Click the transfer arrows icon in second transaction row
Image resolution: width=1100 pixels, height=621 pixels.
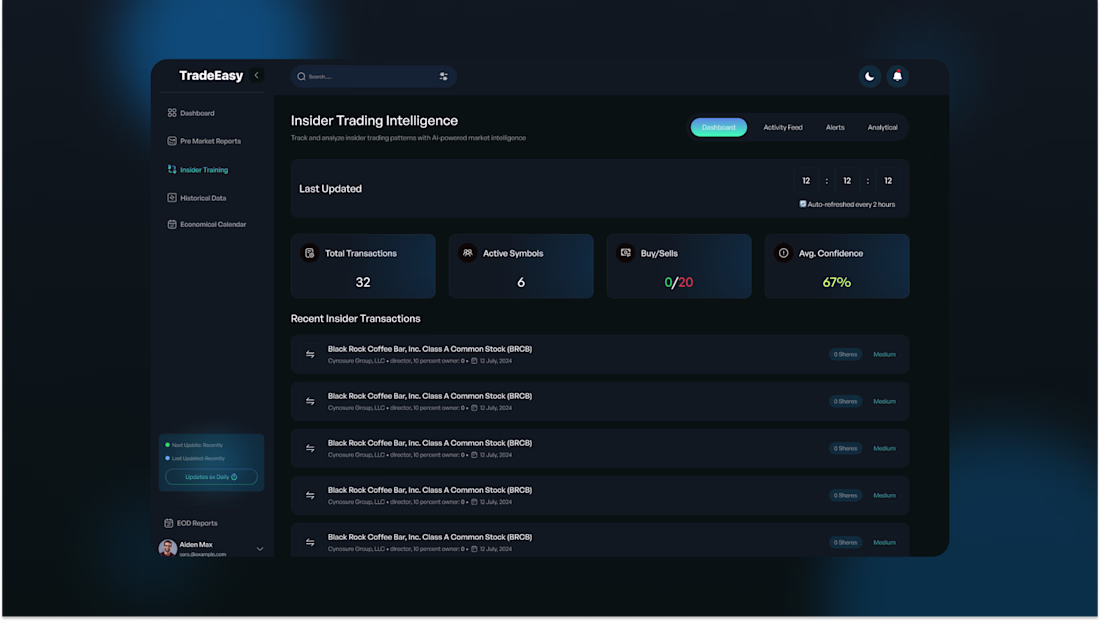click(x=310, y=401)
